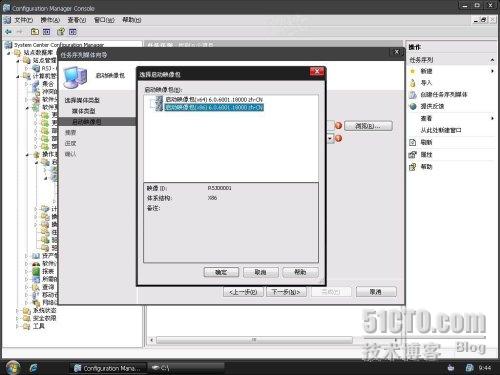
Task: Select the 工具 tree node
Action: click(x=39, y=326)
